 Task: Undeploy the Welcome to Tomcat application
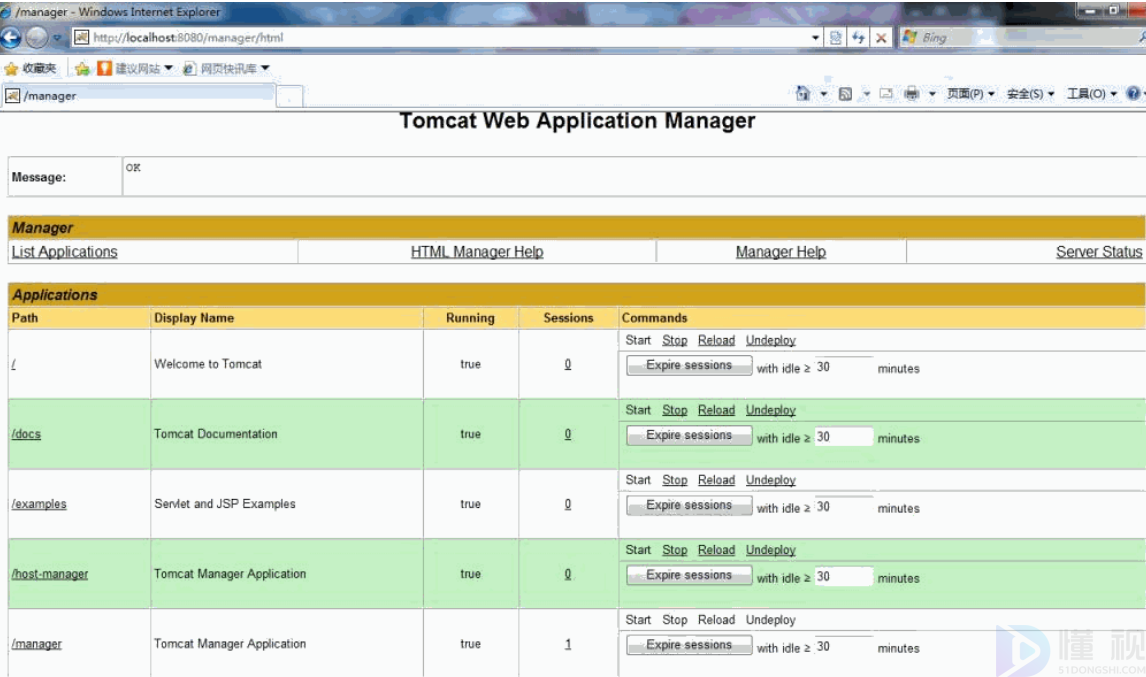click(x=770, y=340)
